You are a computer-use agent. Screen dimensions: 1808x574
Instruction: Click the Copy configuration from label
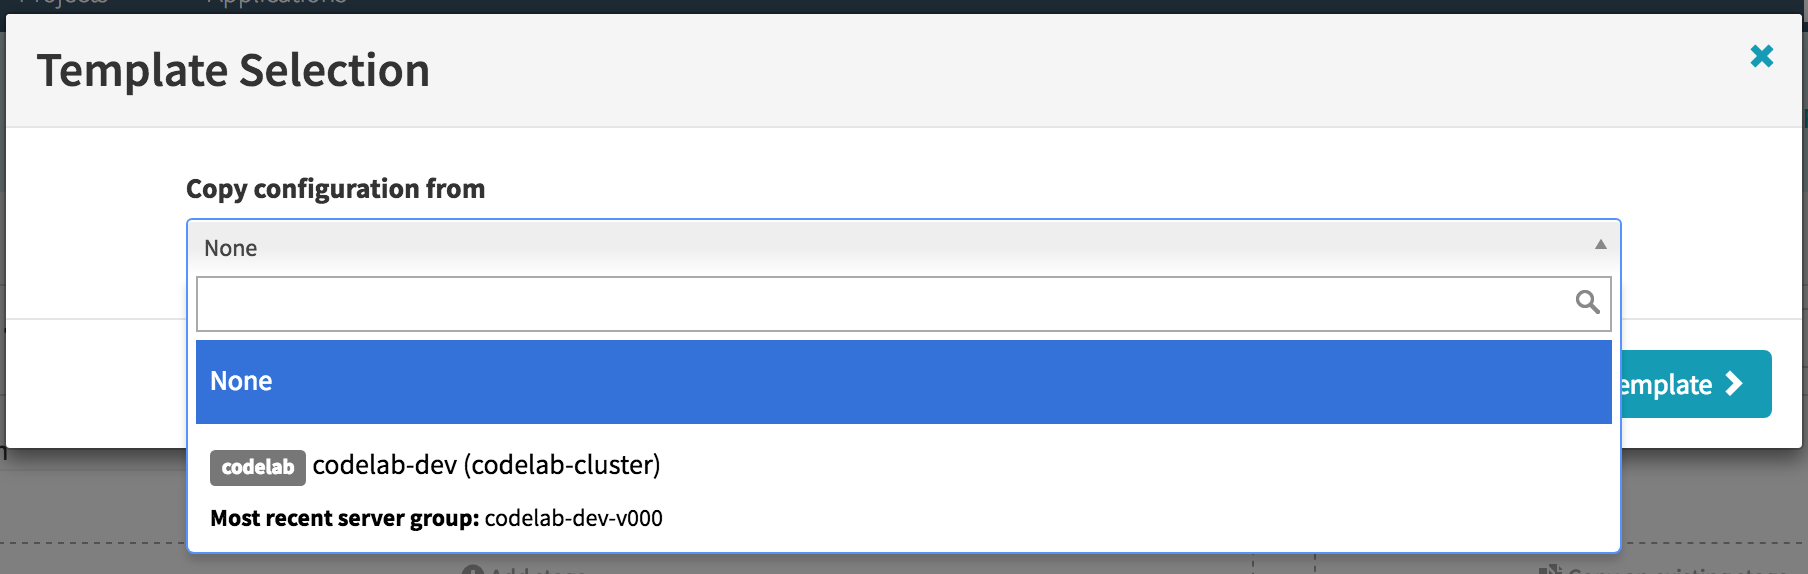pos(335,189)
